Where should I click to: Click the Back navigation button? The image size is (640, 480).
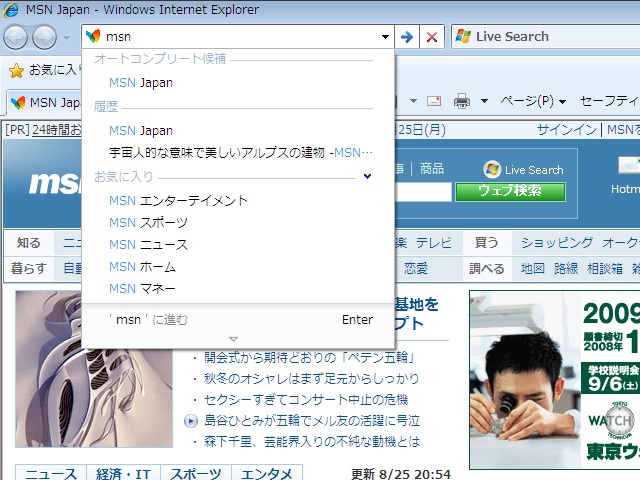pyautogui.click(x=16, y=37)
